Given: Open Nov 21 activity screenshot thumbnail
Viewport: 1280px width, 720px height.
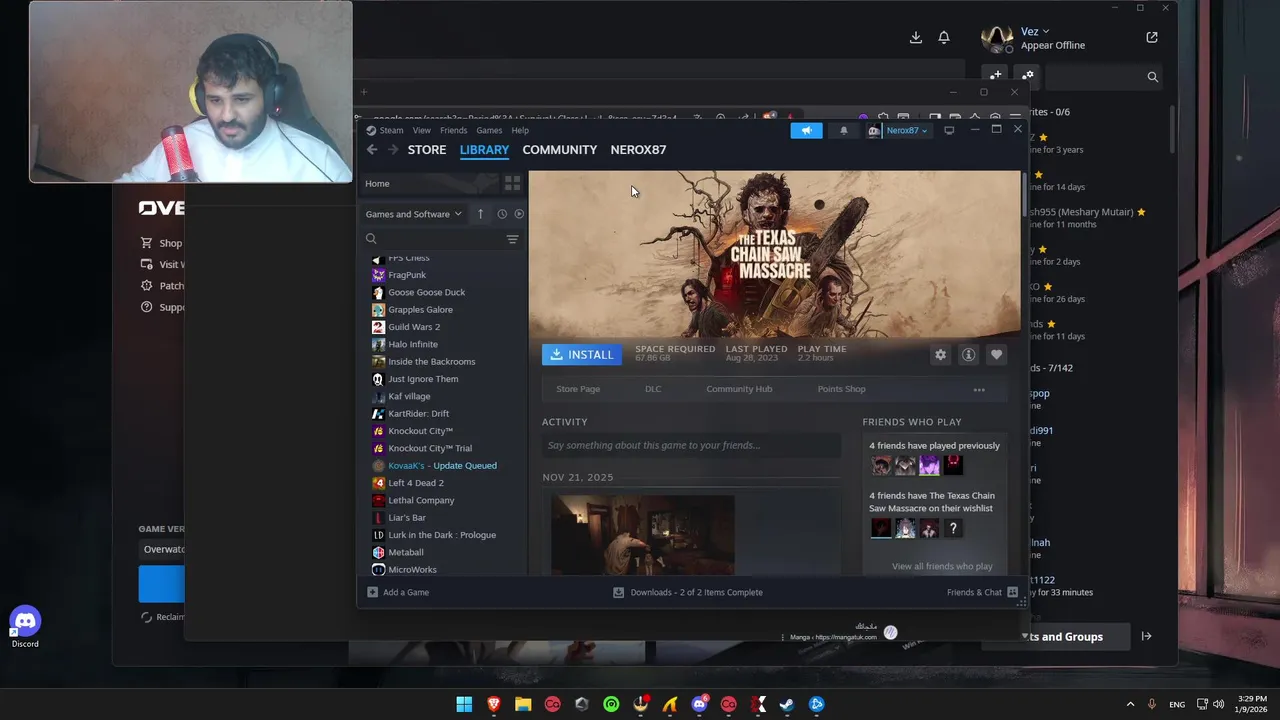Looking at the screenshot, I should tap(642, 536).
